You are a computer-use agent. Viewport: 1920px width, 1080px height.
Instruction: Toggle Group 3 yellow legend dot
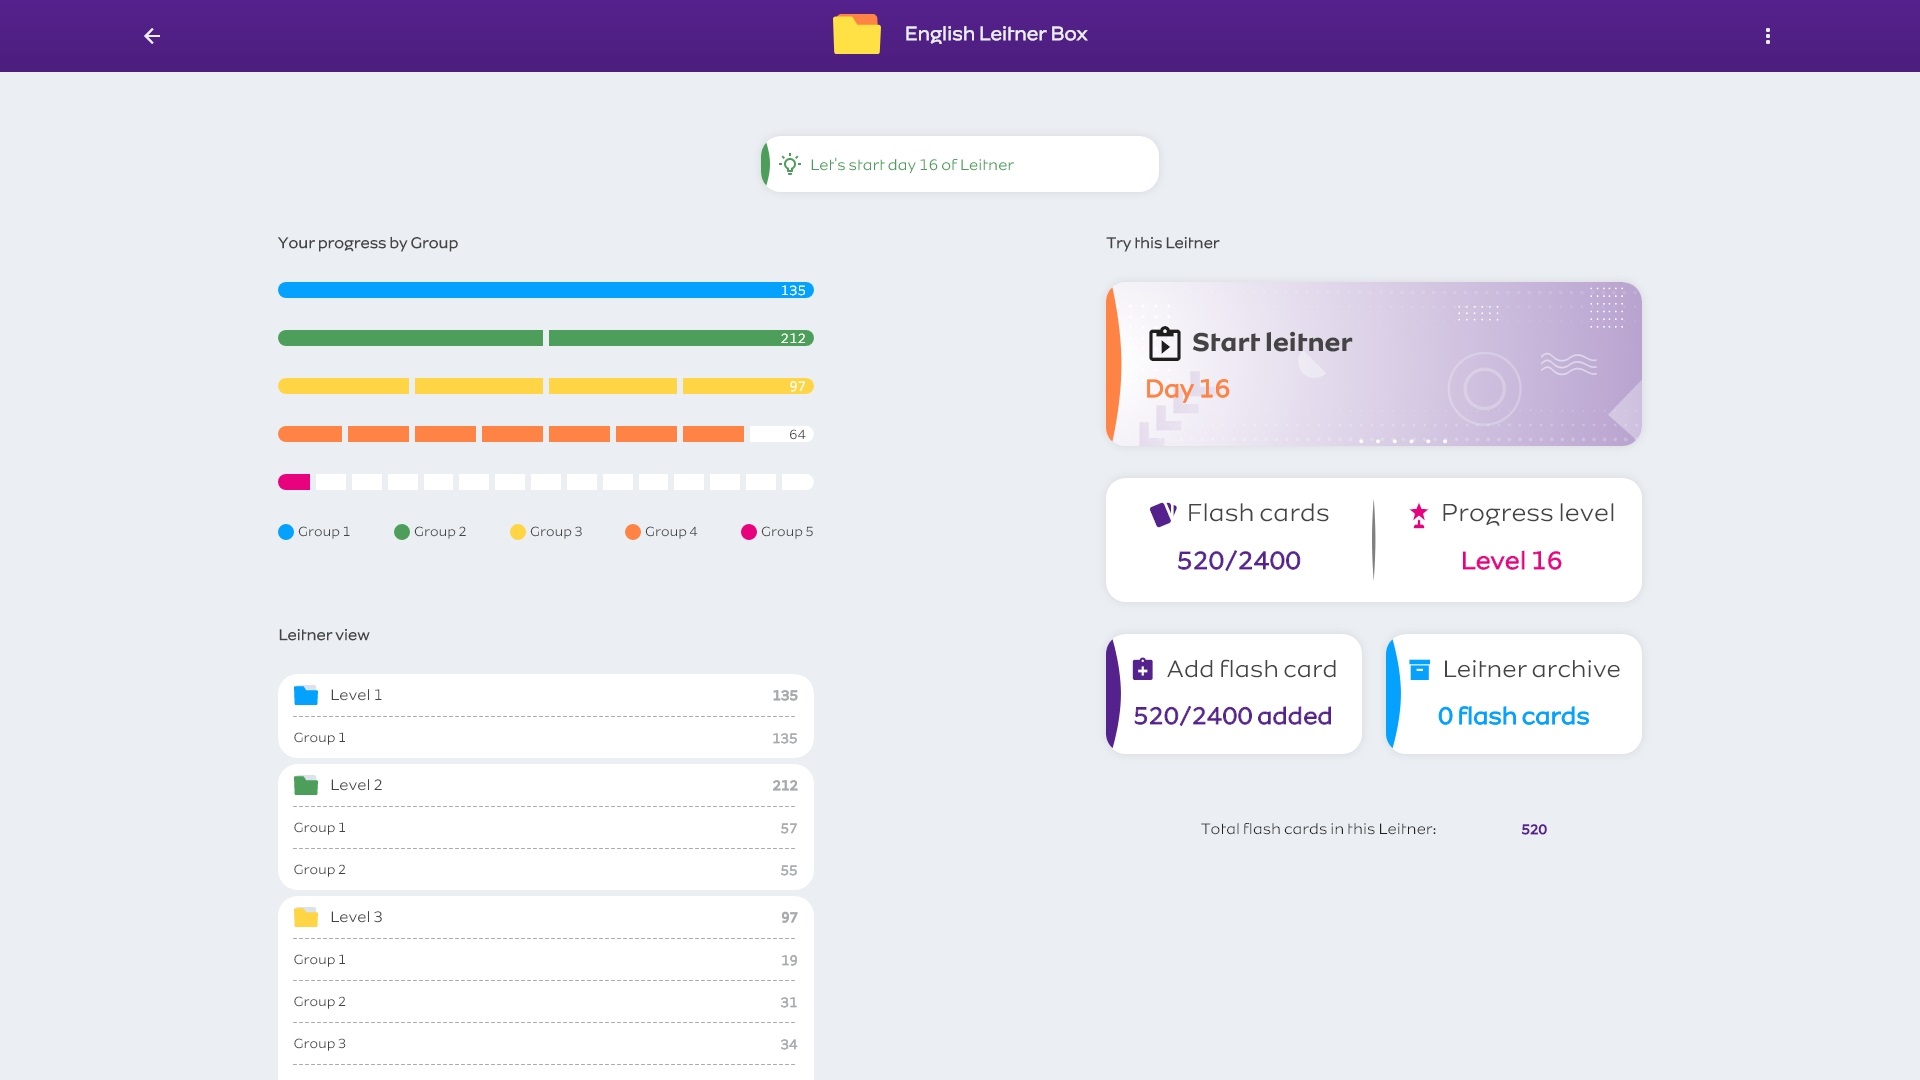[518, 532]
